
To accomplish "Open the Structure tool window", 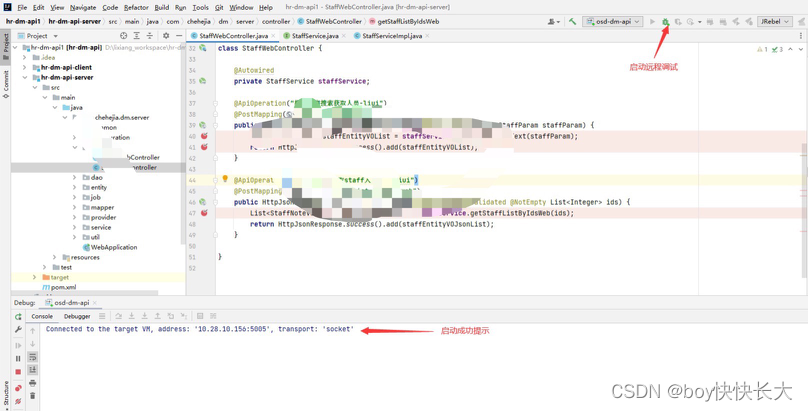I will point(6,396).
